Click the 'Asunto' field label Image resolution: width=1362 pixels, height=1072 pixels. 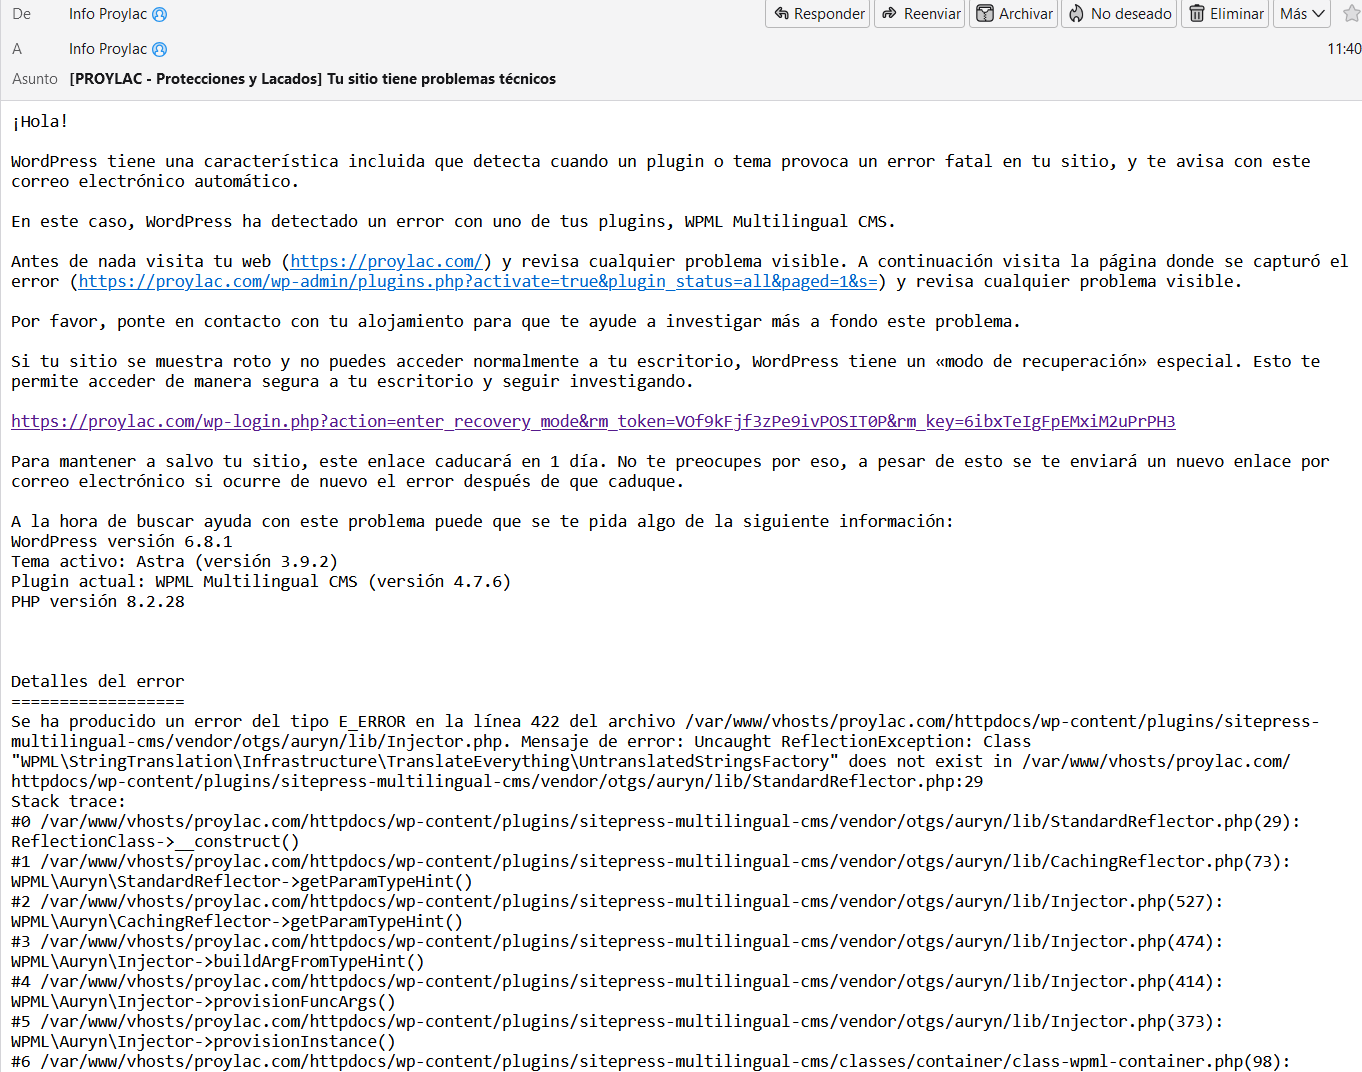click(x=35, y=79)
